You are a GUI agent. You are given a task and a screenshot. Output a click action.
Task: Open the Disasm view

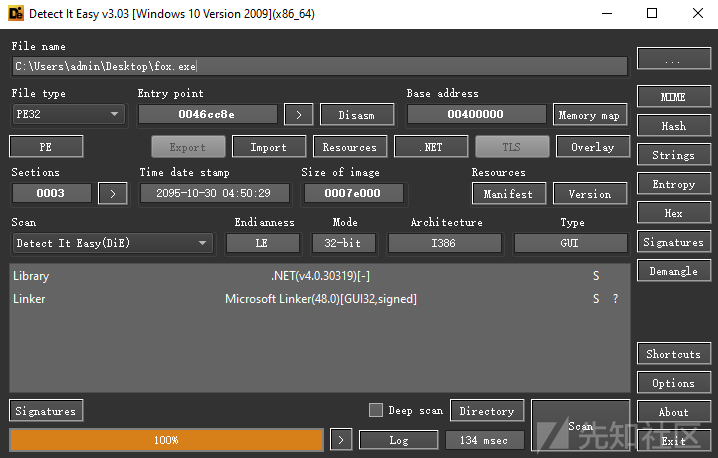pos(357,115)
